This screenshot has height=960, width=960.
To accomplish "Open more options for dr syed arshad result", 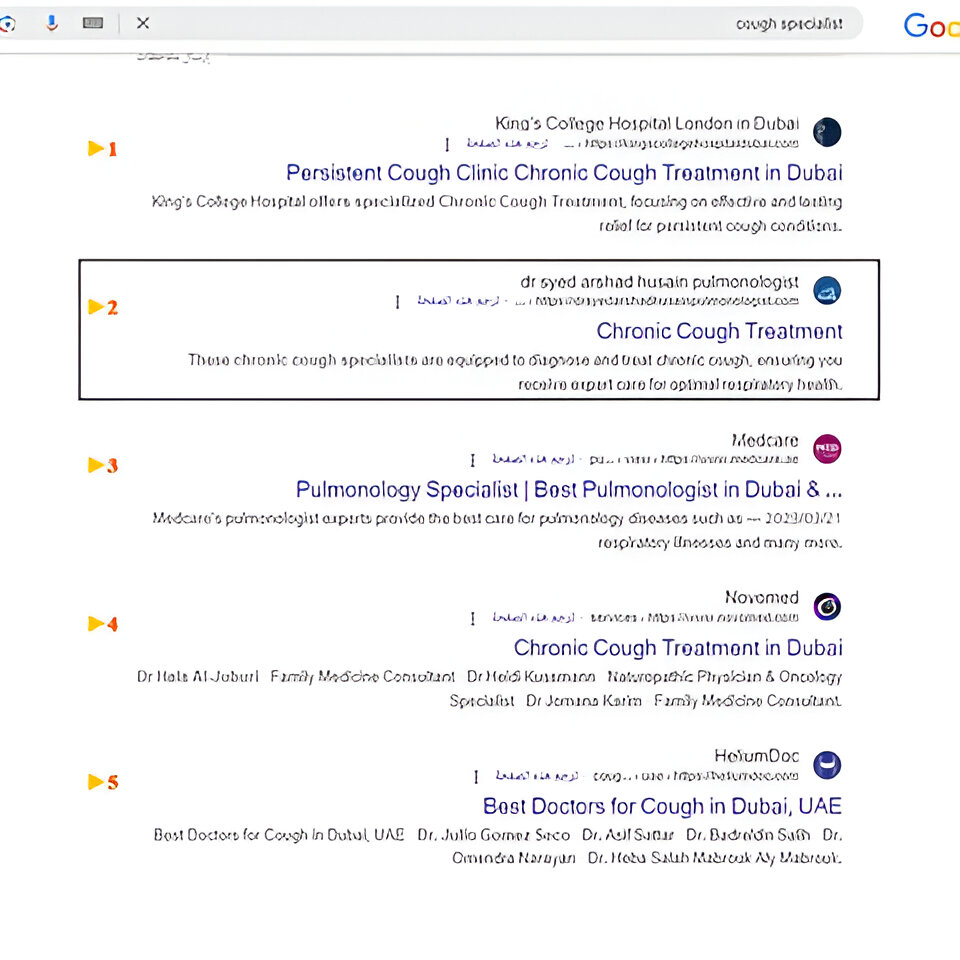I will pyautogui.click(x=397, y=302).
